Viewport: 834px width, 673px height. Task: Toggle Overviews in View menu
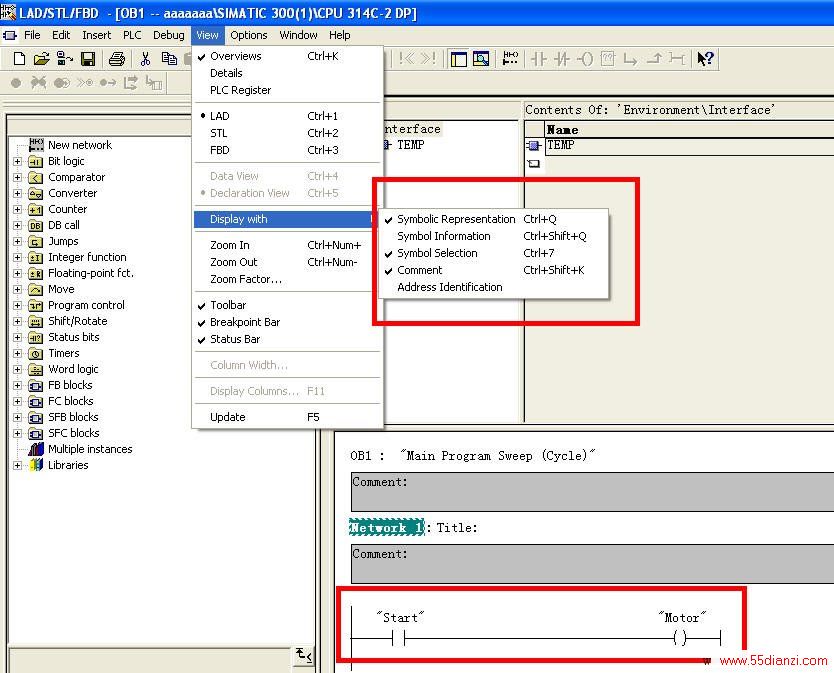coord(288,56)
